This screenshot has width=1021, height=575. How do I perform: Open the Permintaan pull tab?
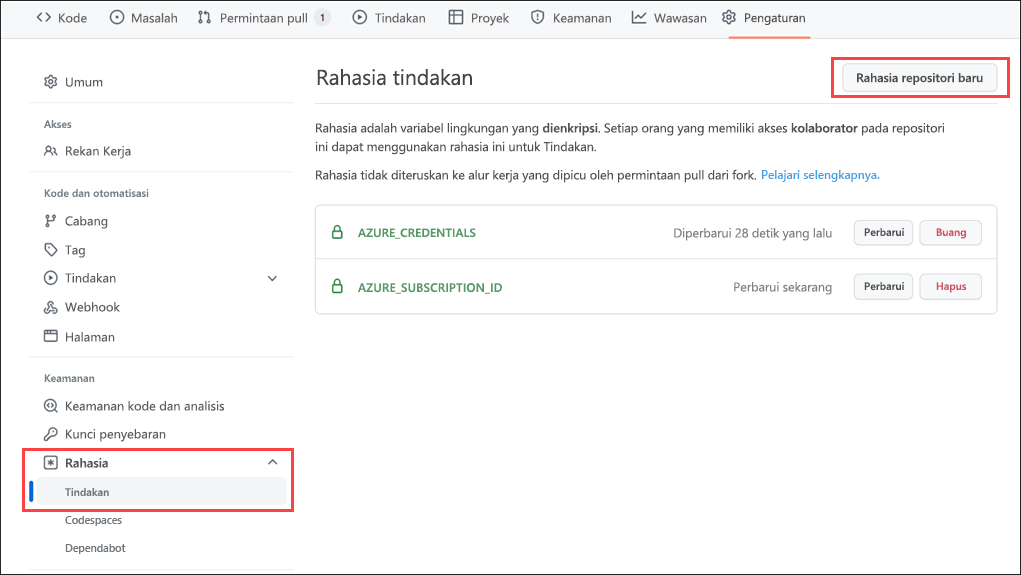pyautogui.click(x=264, y=18)
